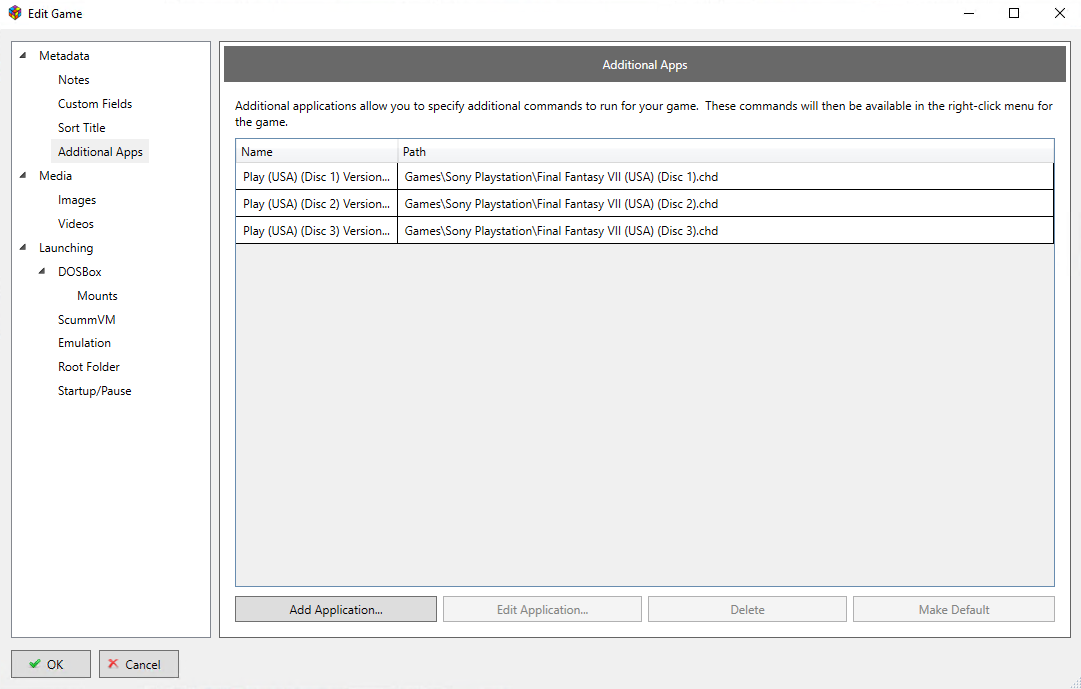The height and width of the screenshot is (689, 1081).
Task: Click the Final Fantasy VII (Disc 2).chd path
Action: (x=561, y=203)
